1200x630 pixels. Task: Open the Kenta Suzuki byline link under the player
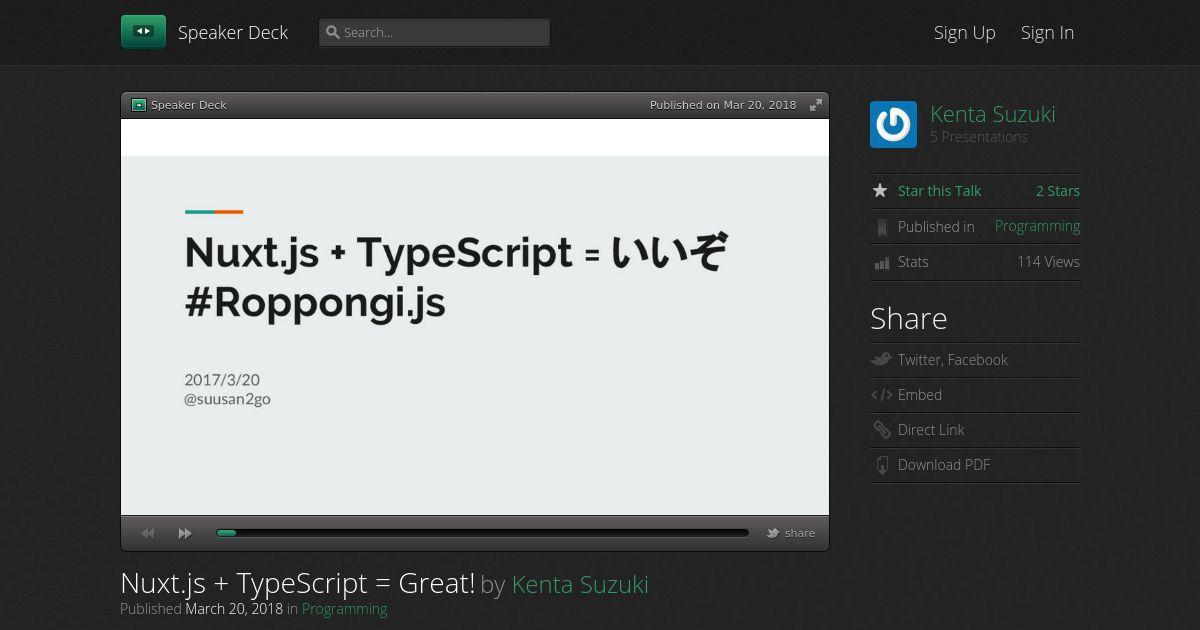580,584
